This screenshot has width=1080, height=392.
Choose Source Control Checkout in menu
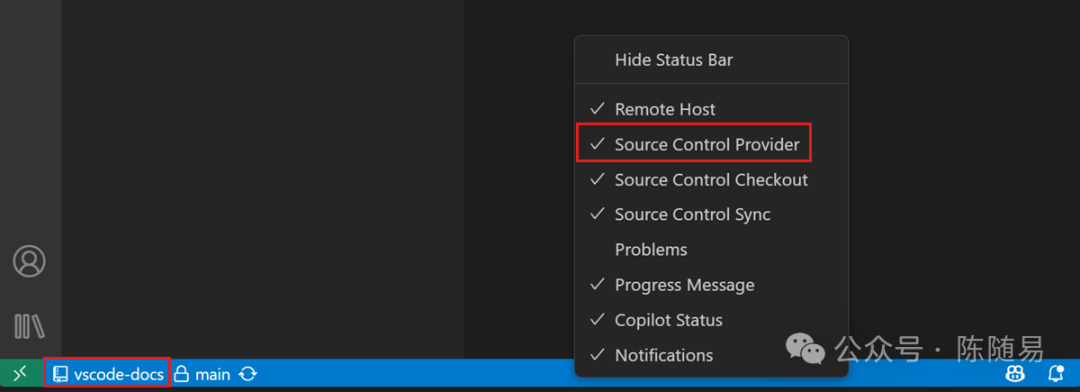click(x=712, y=180)
